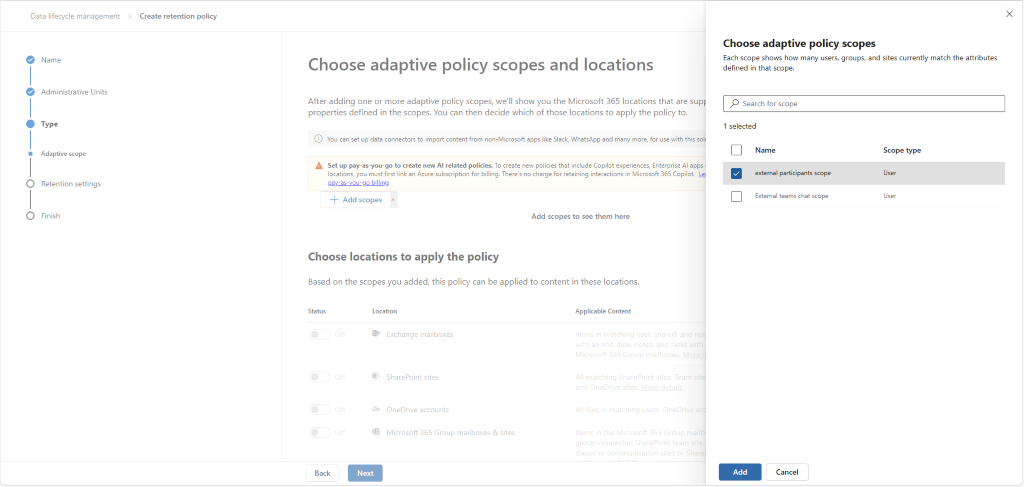
Task: Click the Add button in scopes panel
Action: pyautogui.click(x=740, y=472)
